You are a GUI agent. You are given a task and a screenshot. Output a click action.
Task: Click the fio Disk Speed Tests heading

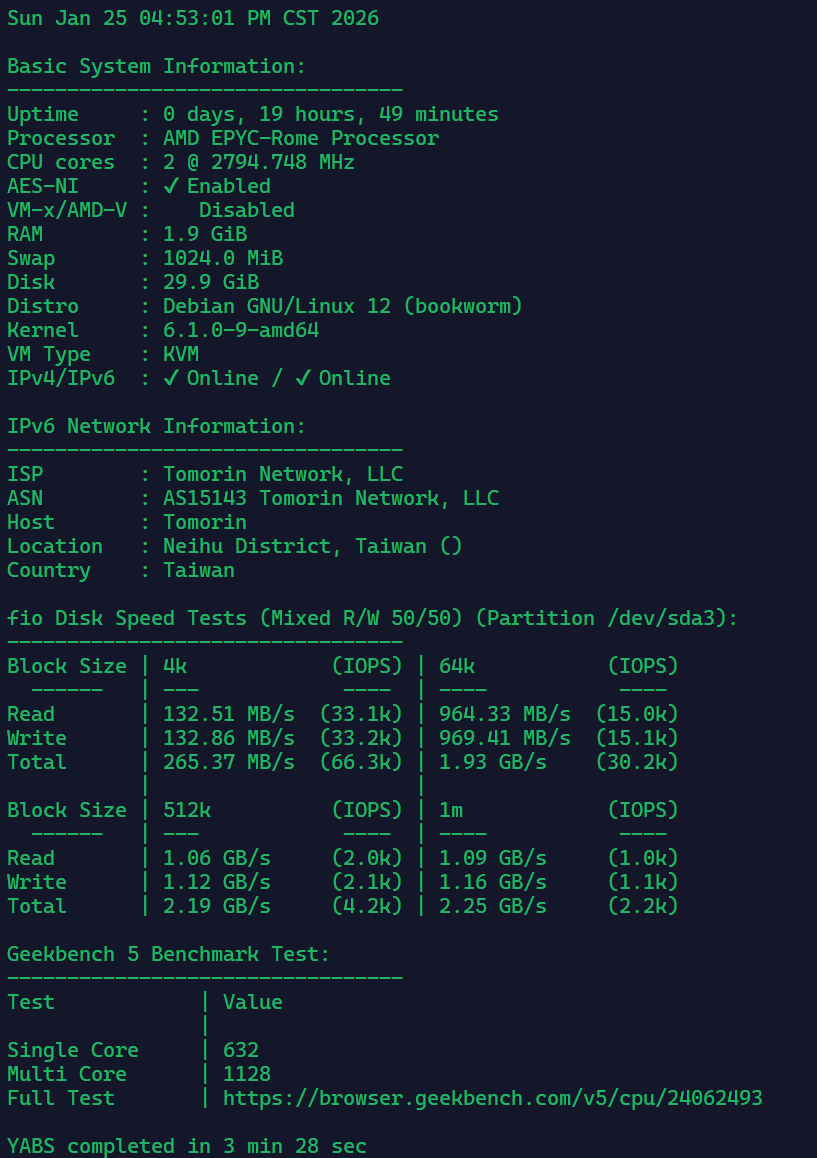(372, 618)
